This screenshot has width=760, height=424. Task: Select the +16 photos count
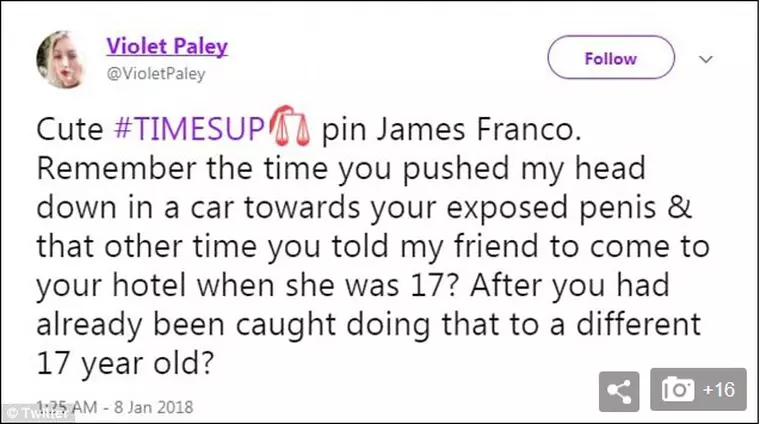tap(720, 391)
